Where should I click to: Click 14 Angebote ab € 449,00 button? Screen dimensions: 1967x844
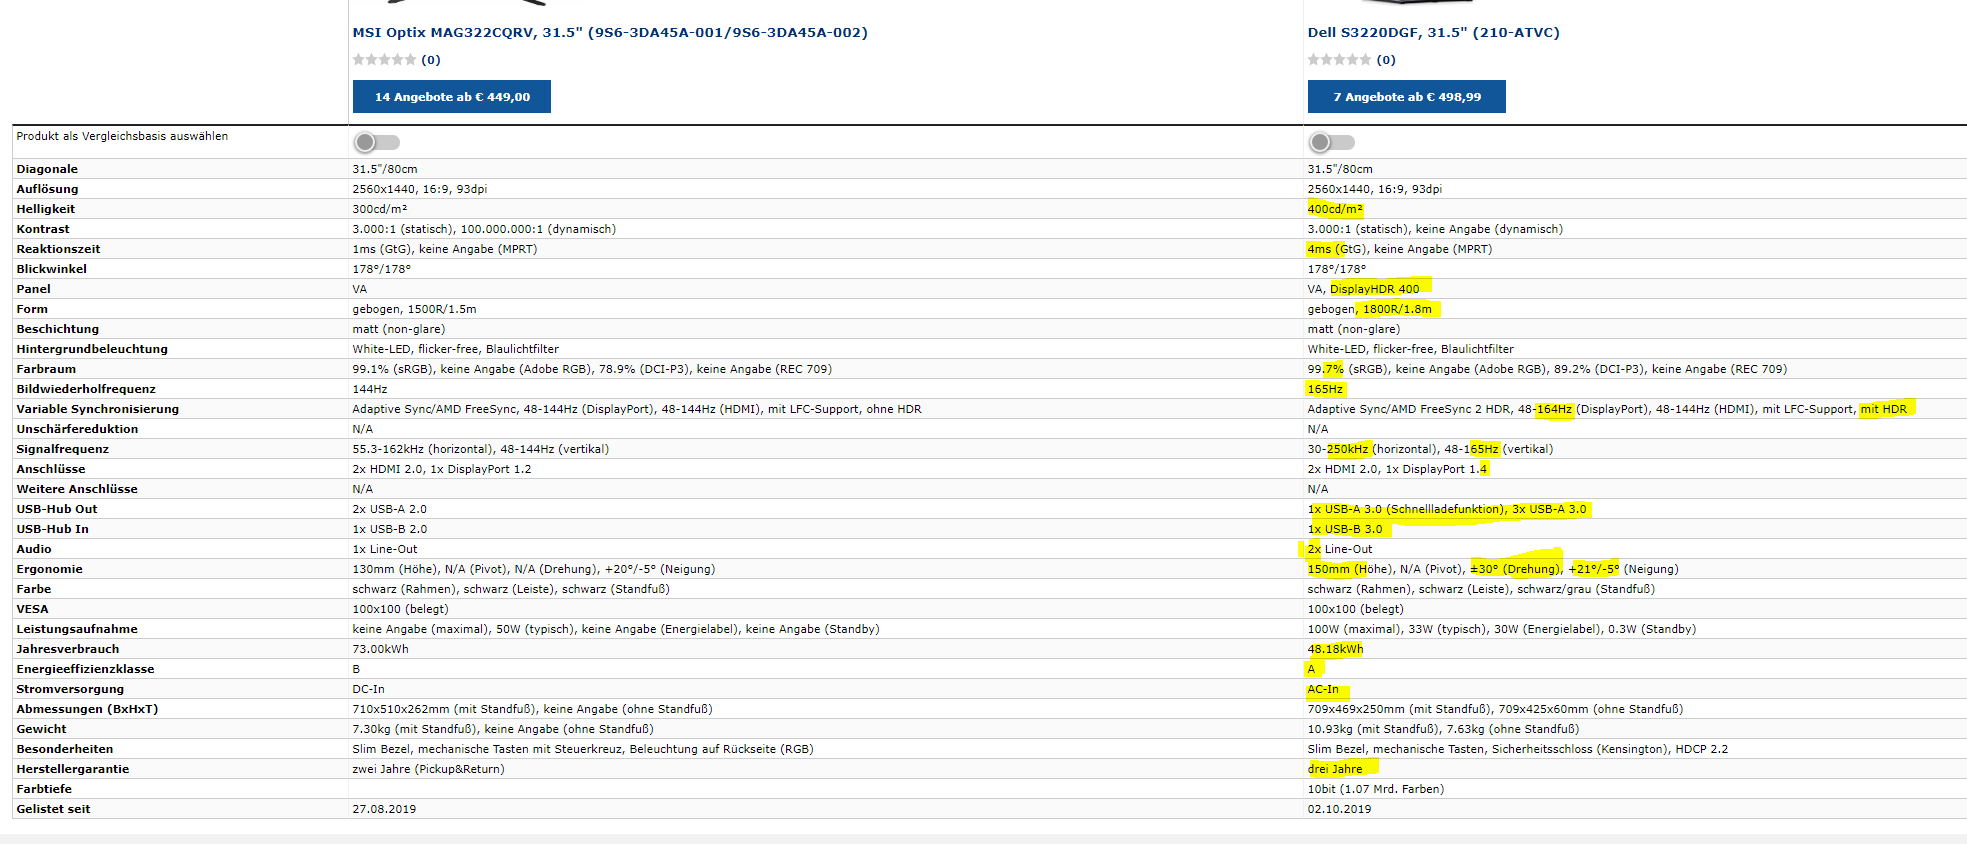[452, 97]
